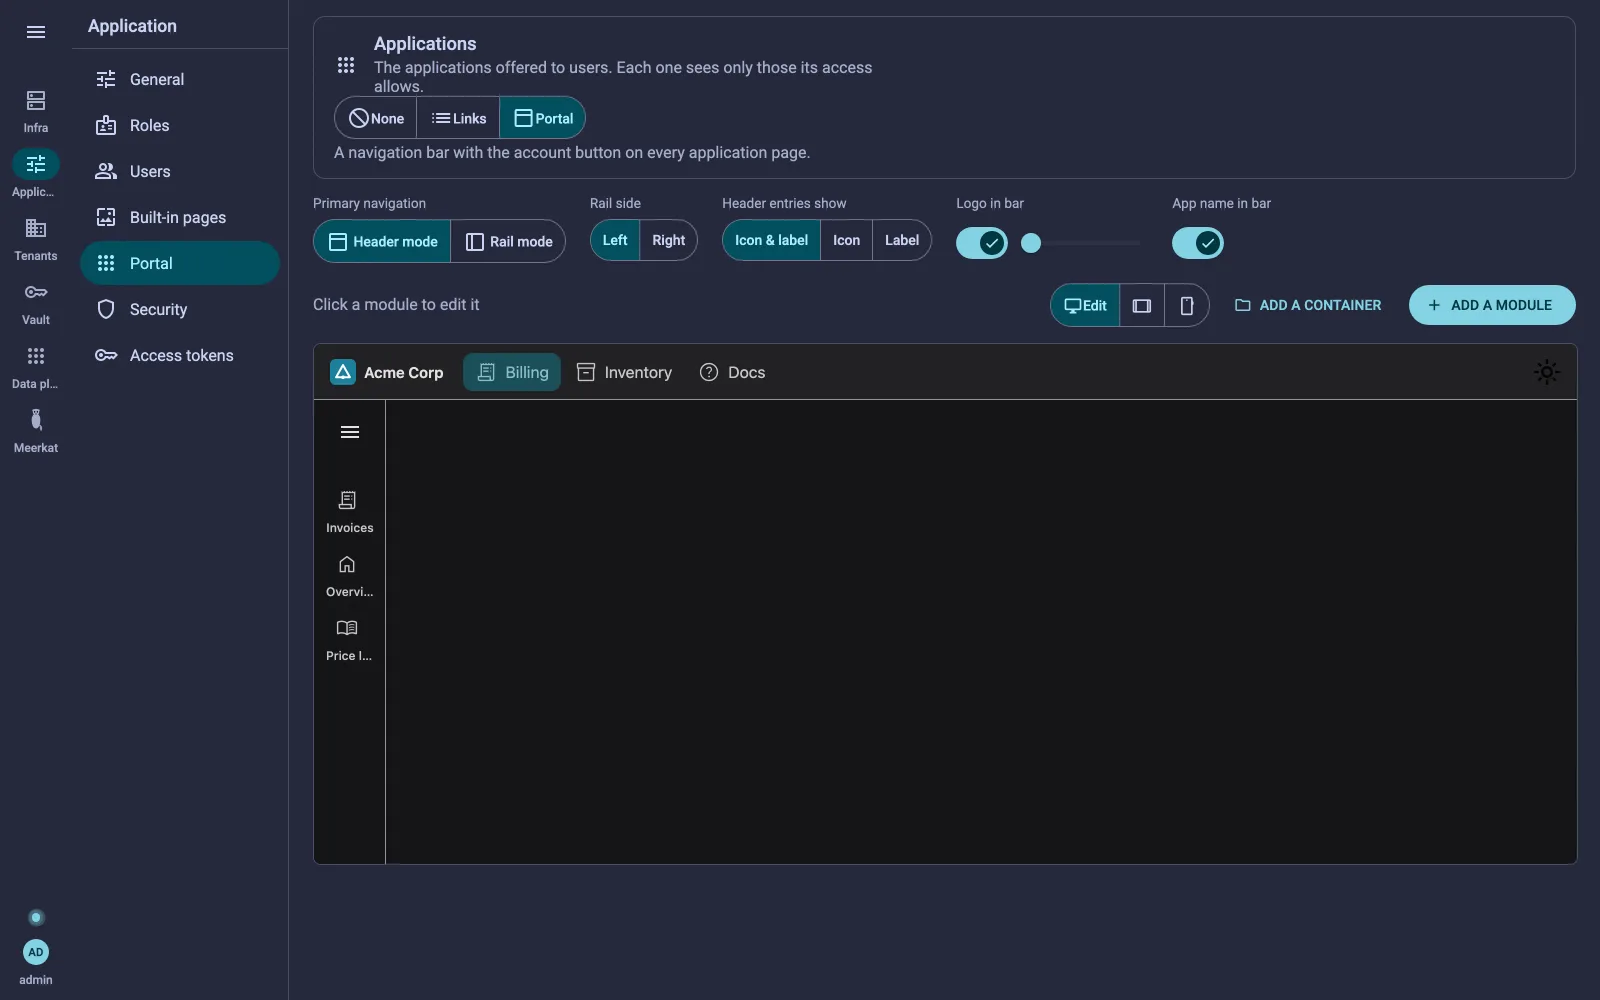Viewport: 1600px width, 1000px height.
Task: Open the main hamburger menu
Action: point(36,32)
